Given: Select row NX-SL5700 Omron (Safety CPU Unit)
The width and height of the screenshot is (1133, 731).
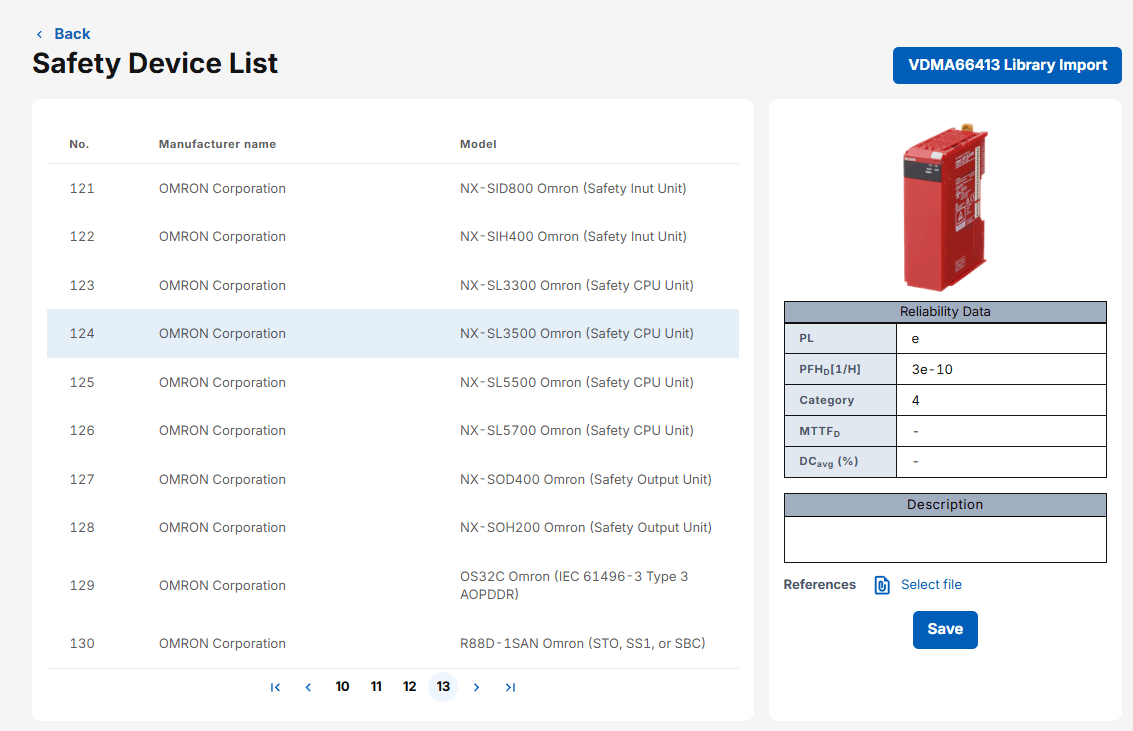Looking at the screenshot, I should 393,431.
